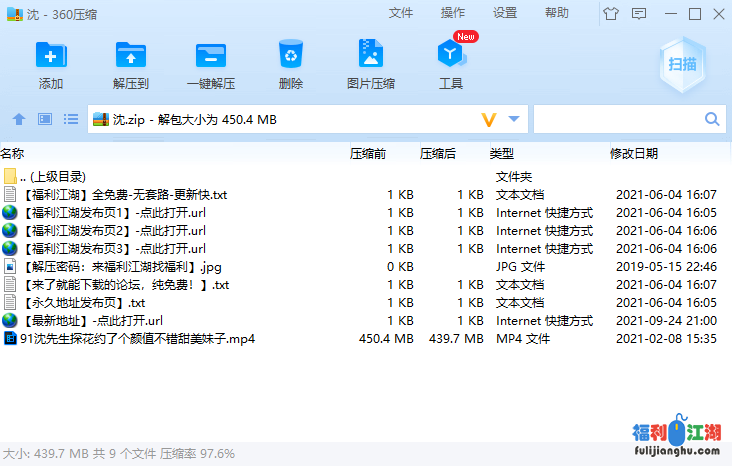This screenshot has width=732, height=466.
Task: Click inside the search input field
Action: pyautogui.click(x=617, y=119)
